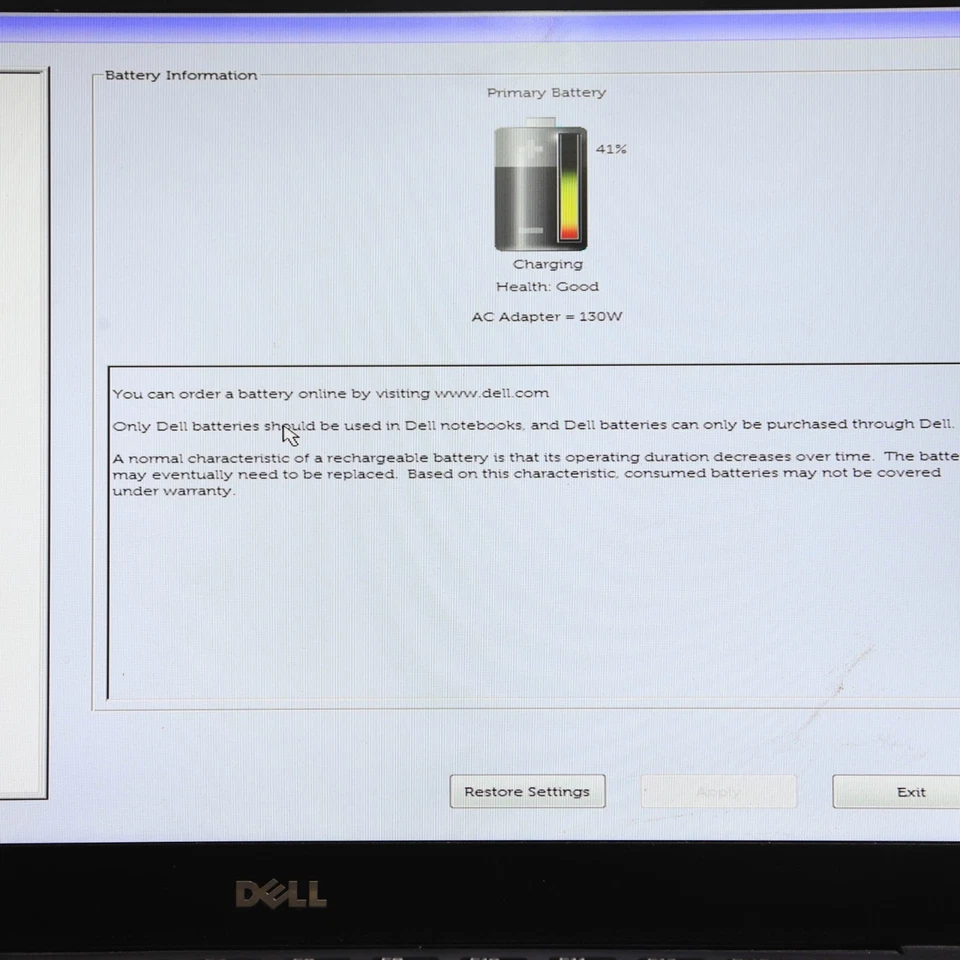The height and width of the screenshot is (960, 960).
Task: Select the Health: Good status line
Action: click(547, 286)
